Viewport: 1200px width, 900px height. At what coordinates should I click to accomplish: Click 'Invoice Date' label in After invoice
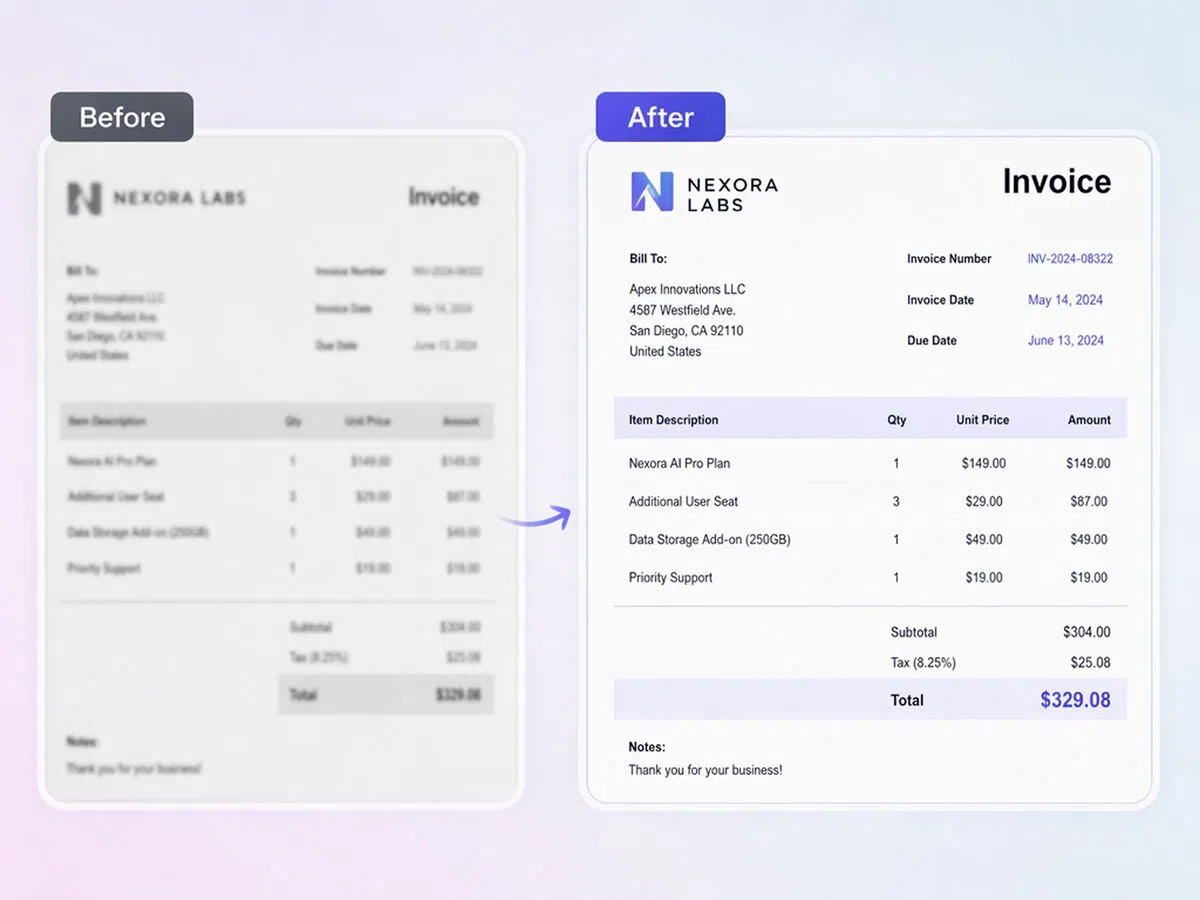[x=940, y=300]
